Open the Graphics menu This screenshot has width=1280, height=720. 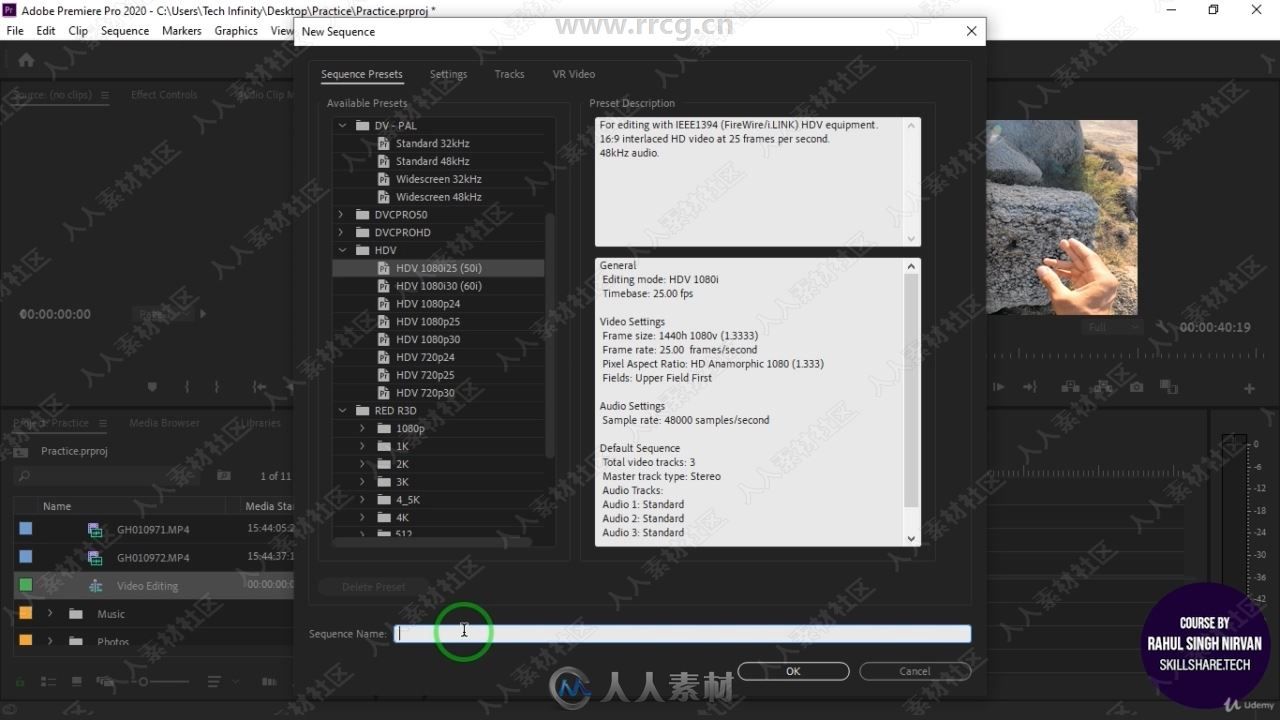click(x=236, y=31)
